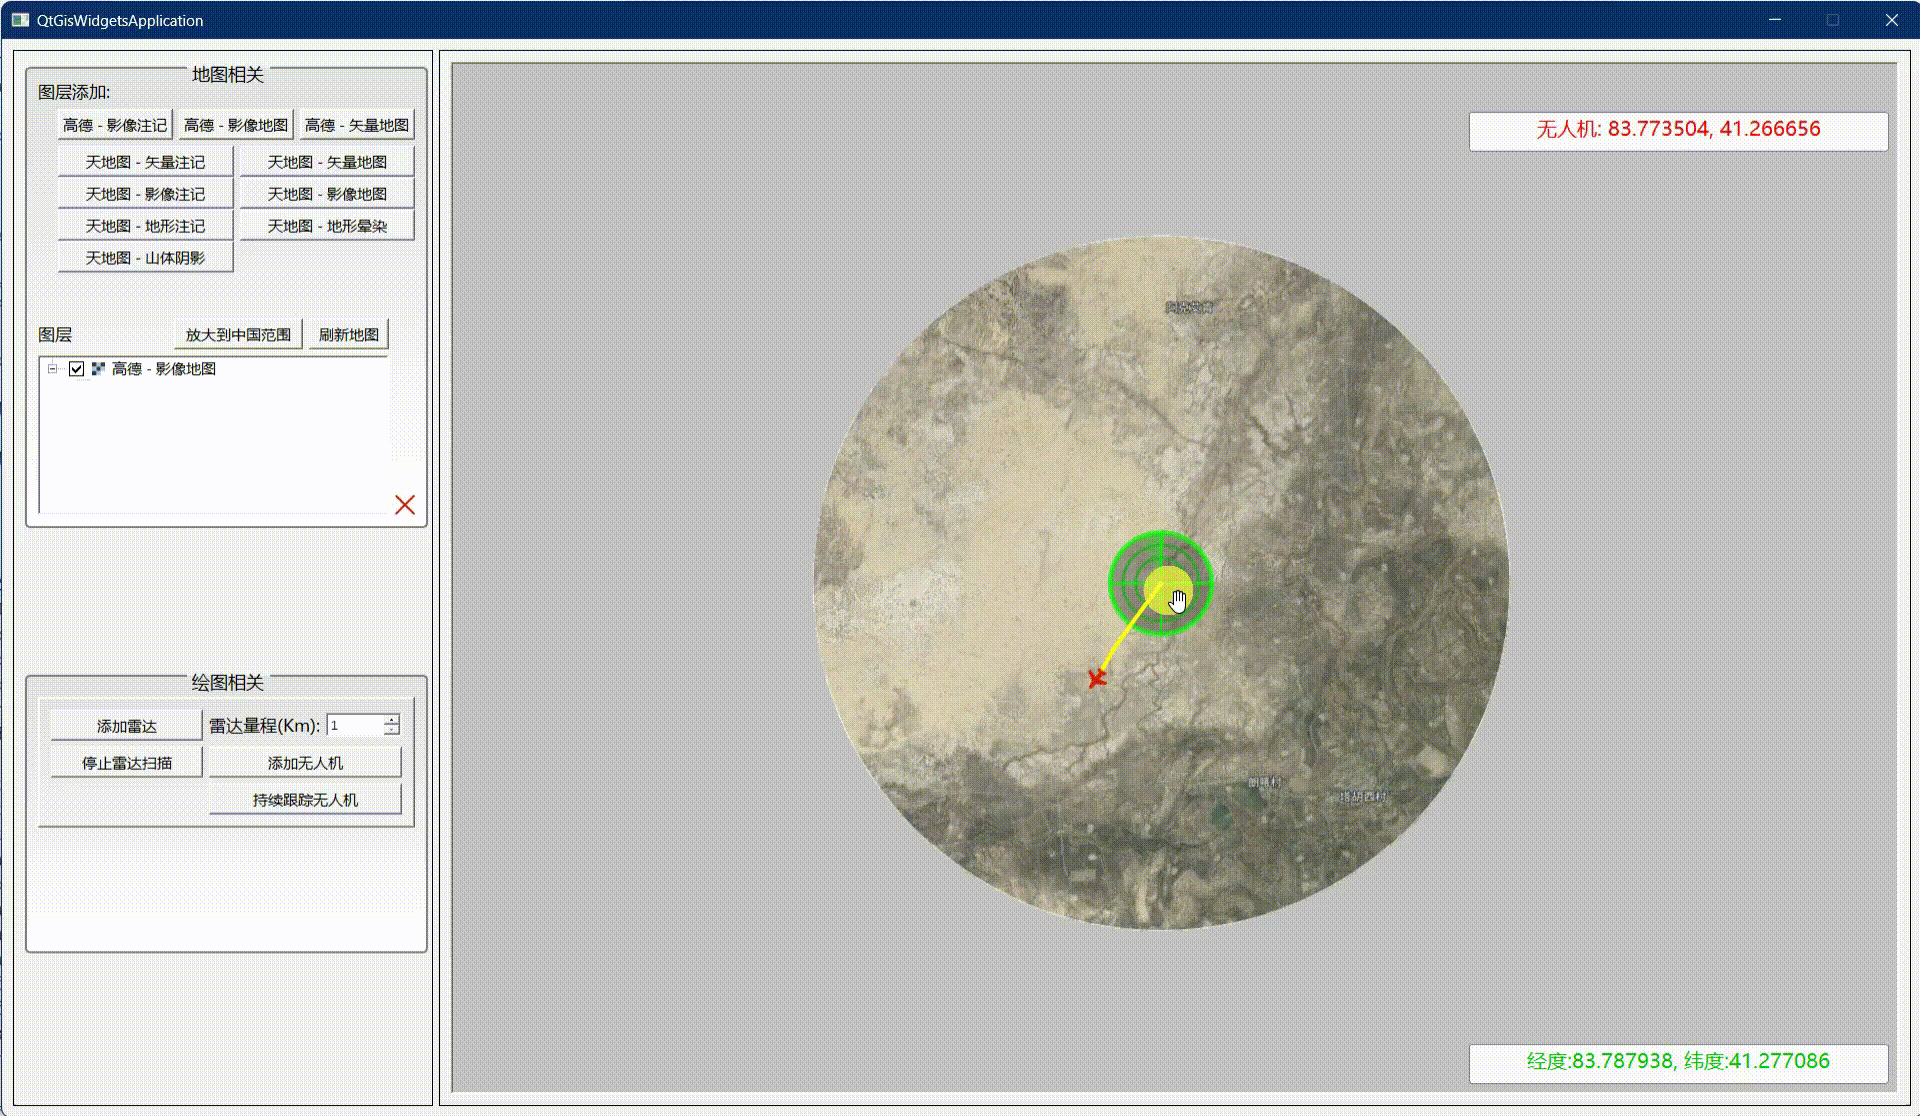Decrease radar range with down arrow

[x=392, y=731]
